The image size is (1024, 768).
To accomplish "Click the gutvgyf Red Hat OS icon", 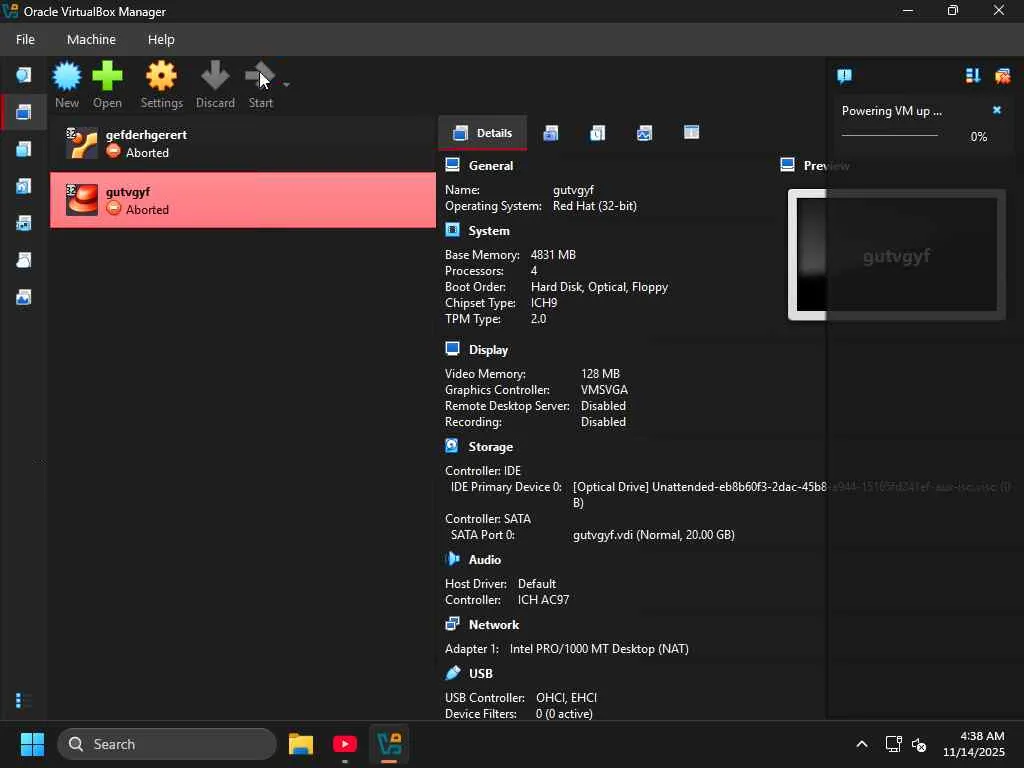I will pyautogui.click(x=82, y=200).
